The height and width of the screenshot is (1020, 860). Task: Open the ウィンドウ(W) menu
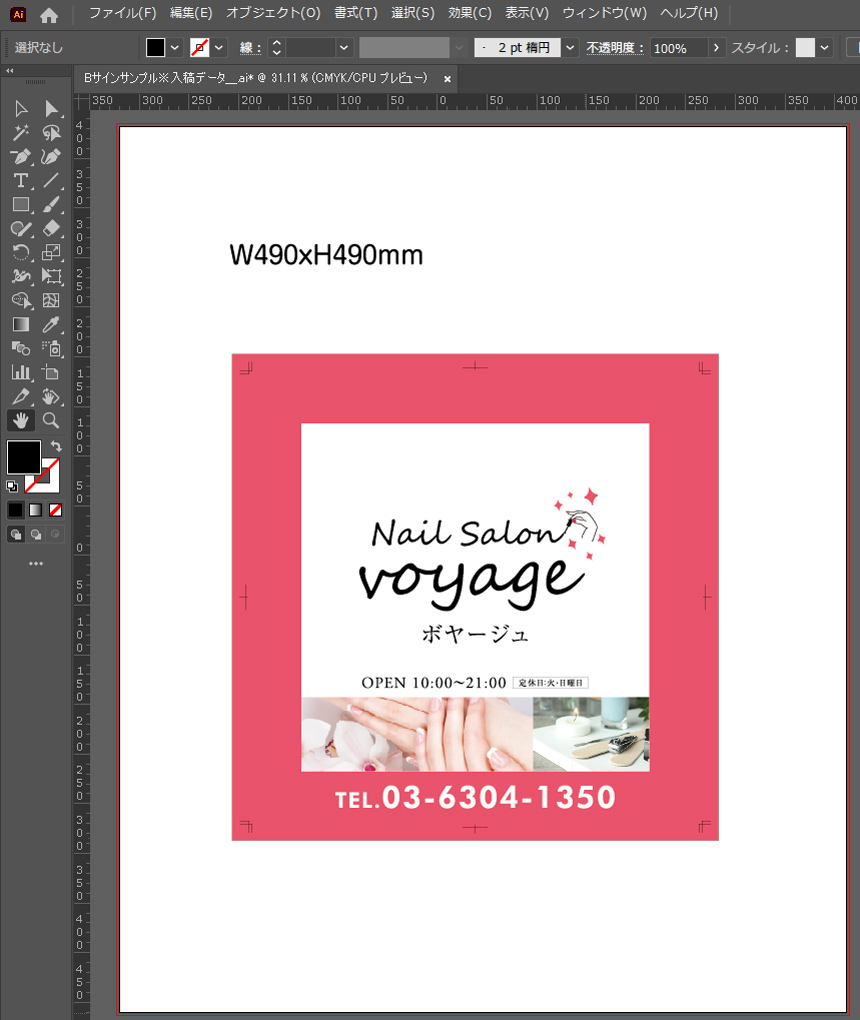(x=604, y=13)
